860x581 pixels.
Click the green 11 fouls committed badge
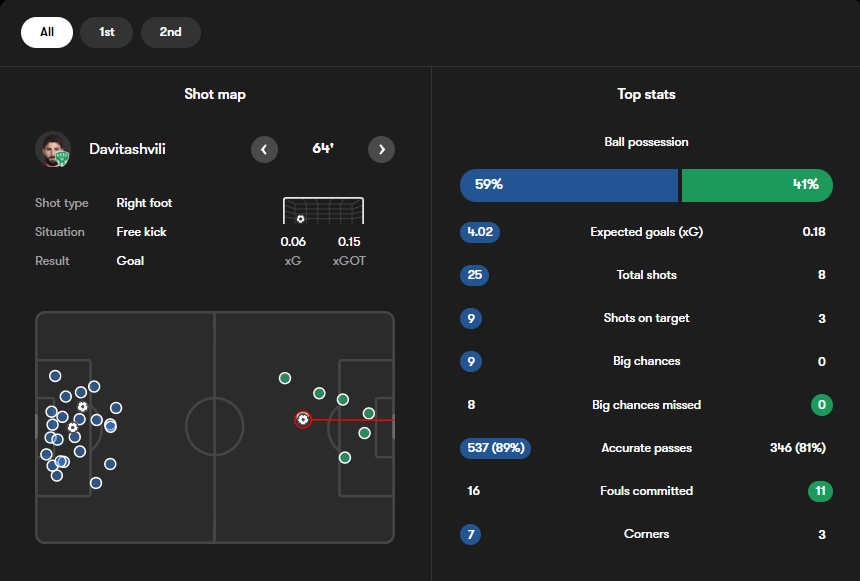pyautogui.click(x=821, y=491)
